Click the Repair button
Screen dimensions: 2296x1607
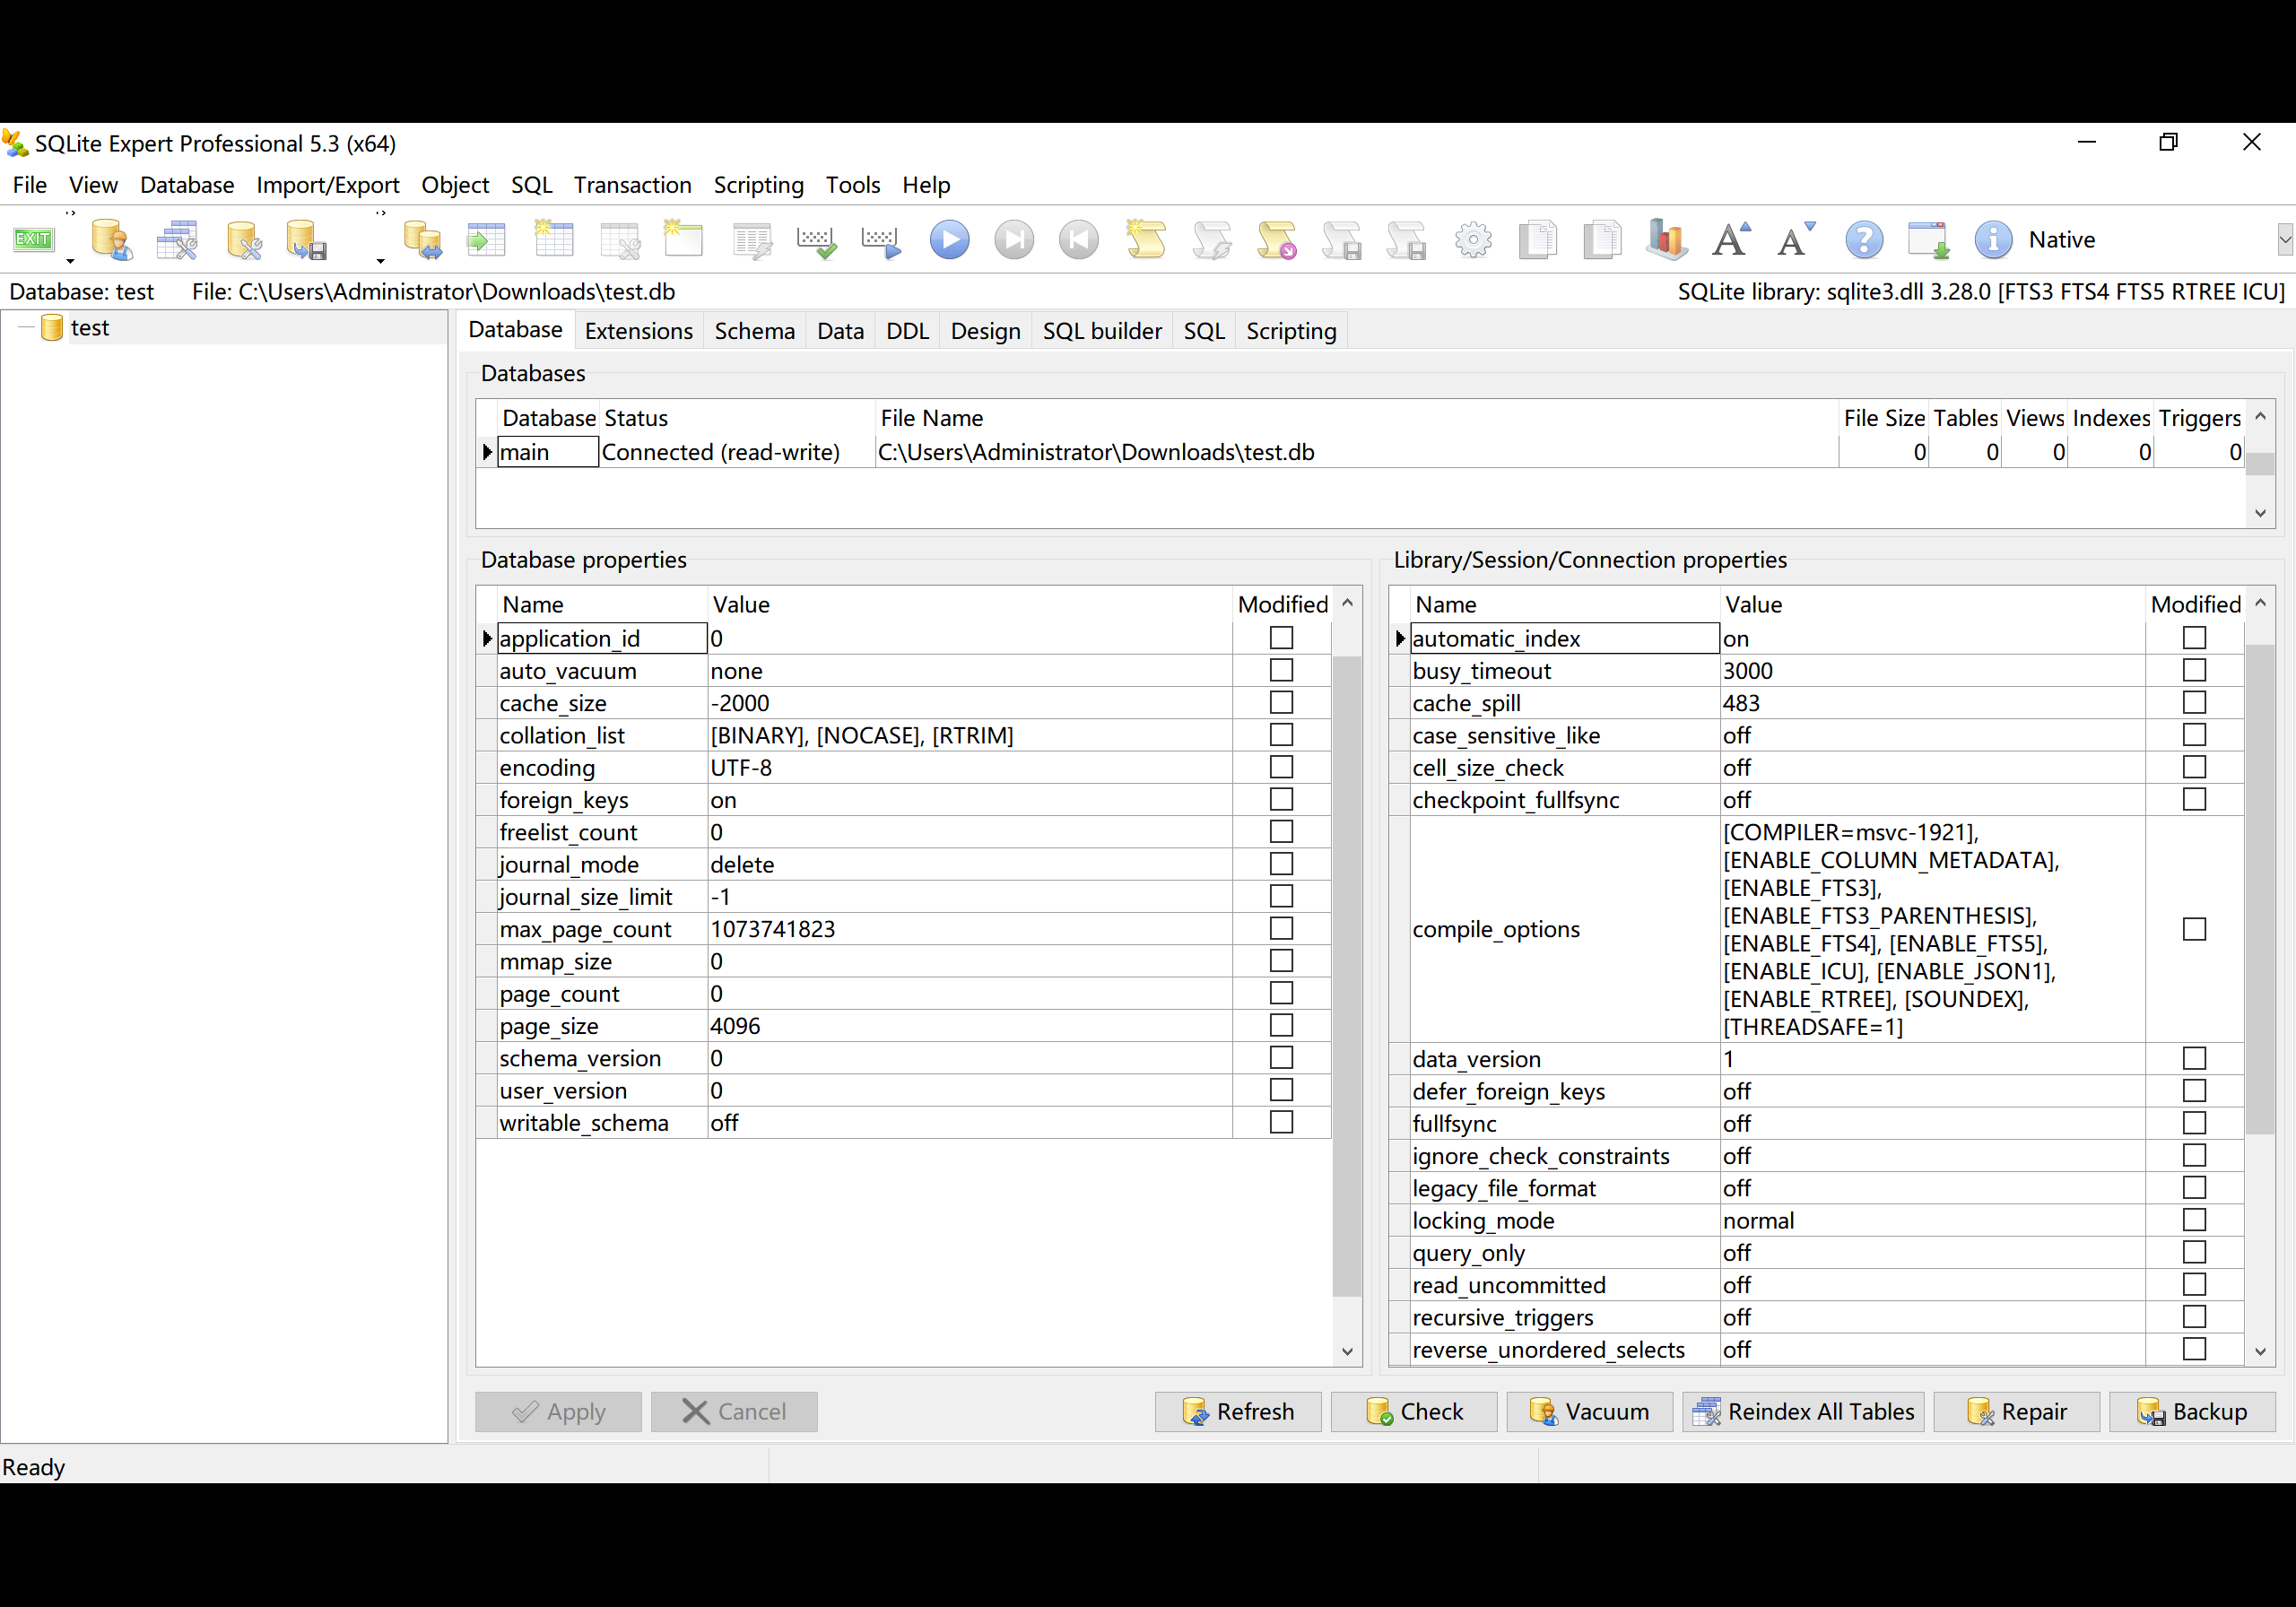tap(2017, 1411)
